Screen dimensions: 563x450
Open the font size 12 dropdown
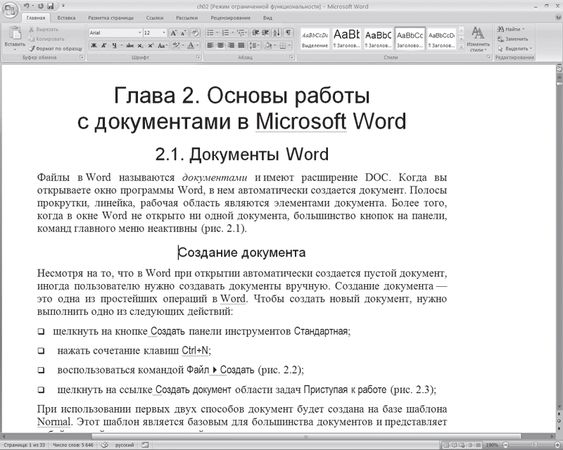pyautogui.click(x=164, y=33)
